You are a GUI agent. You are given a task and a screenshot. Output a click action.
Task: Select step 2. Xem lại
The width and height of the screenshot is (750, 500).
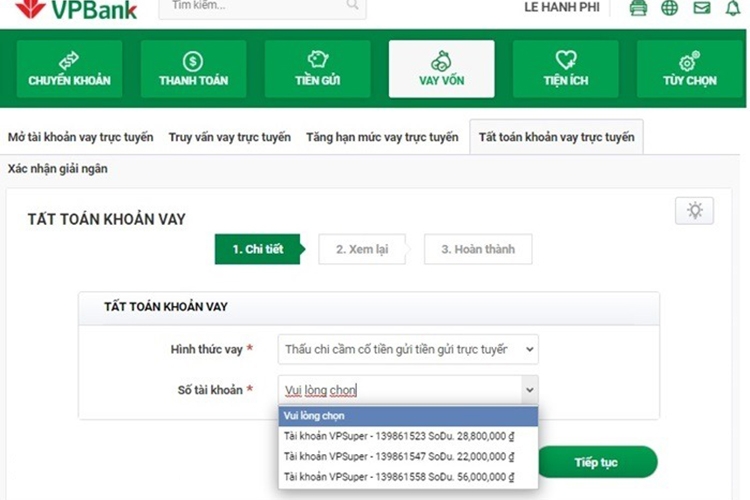(x=362, y=249)
